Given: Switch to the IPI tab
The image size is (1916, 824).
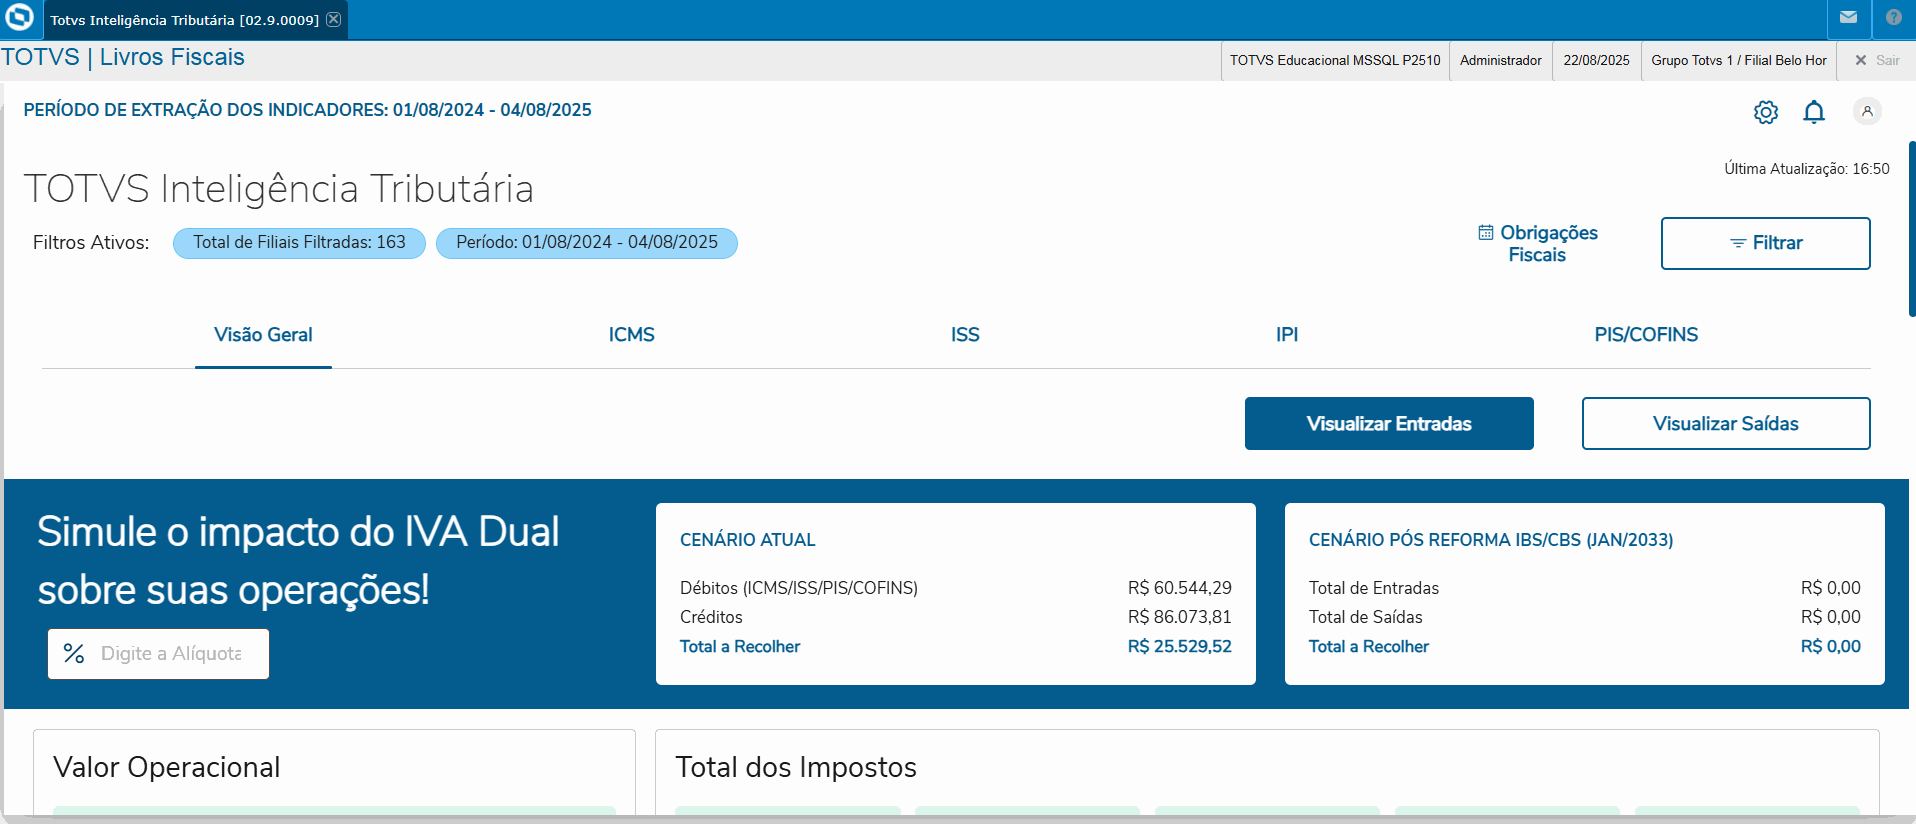Looking at the screenshot, I should [x=1287, y=335].
